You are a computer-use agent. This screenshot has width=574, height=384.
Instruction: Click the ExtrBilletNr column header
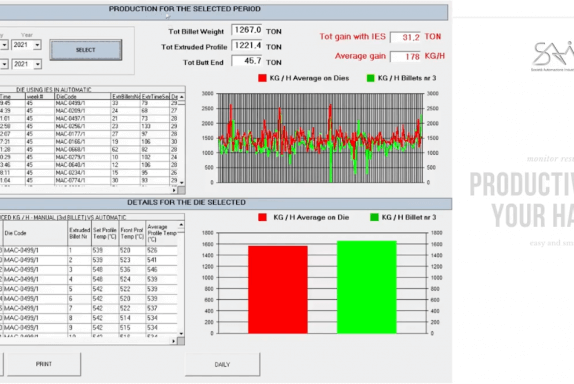coord(126,97)
